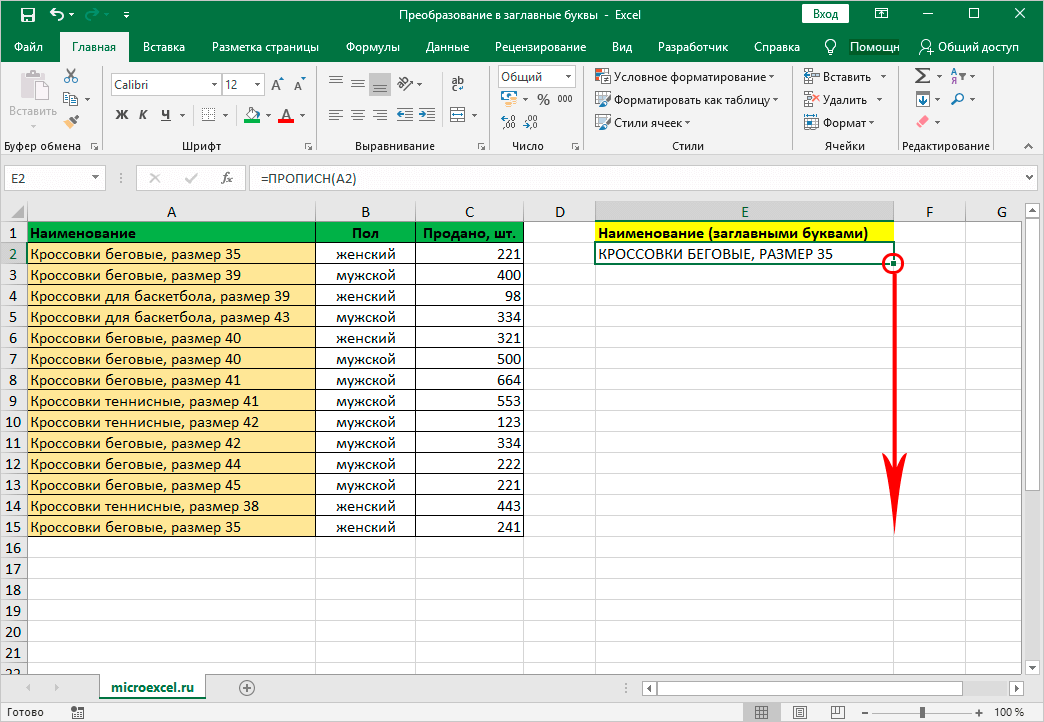Image resolution: width=1044 pixels, height=722 pixels.
Task: Toggle bold formatting (Ж)
Action: tap(122, 115)
